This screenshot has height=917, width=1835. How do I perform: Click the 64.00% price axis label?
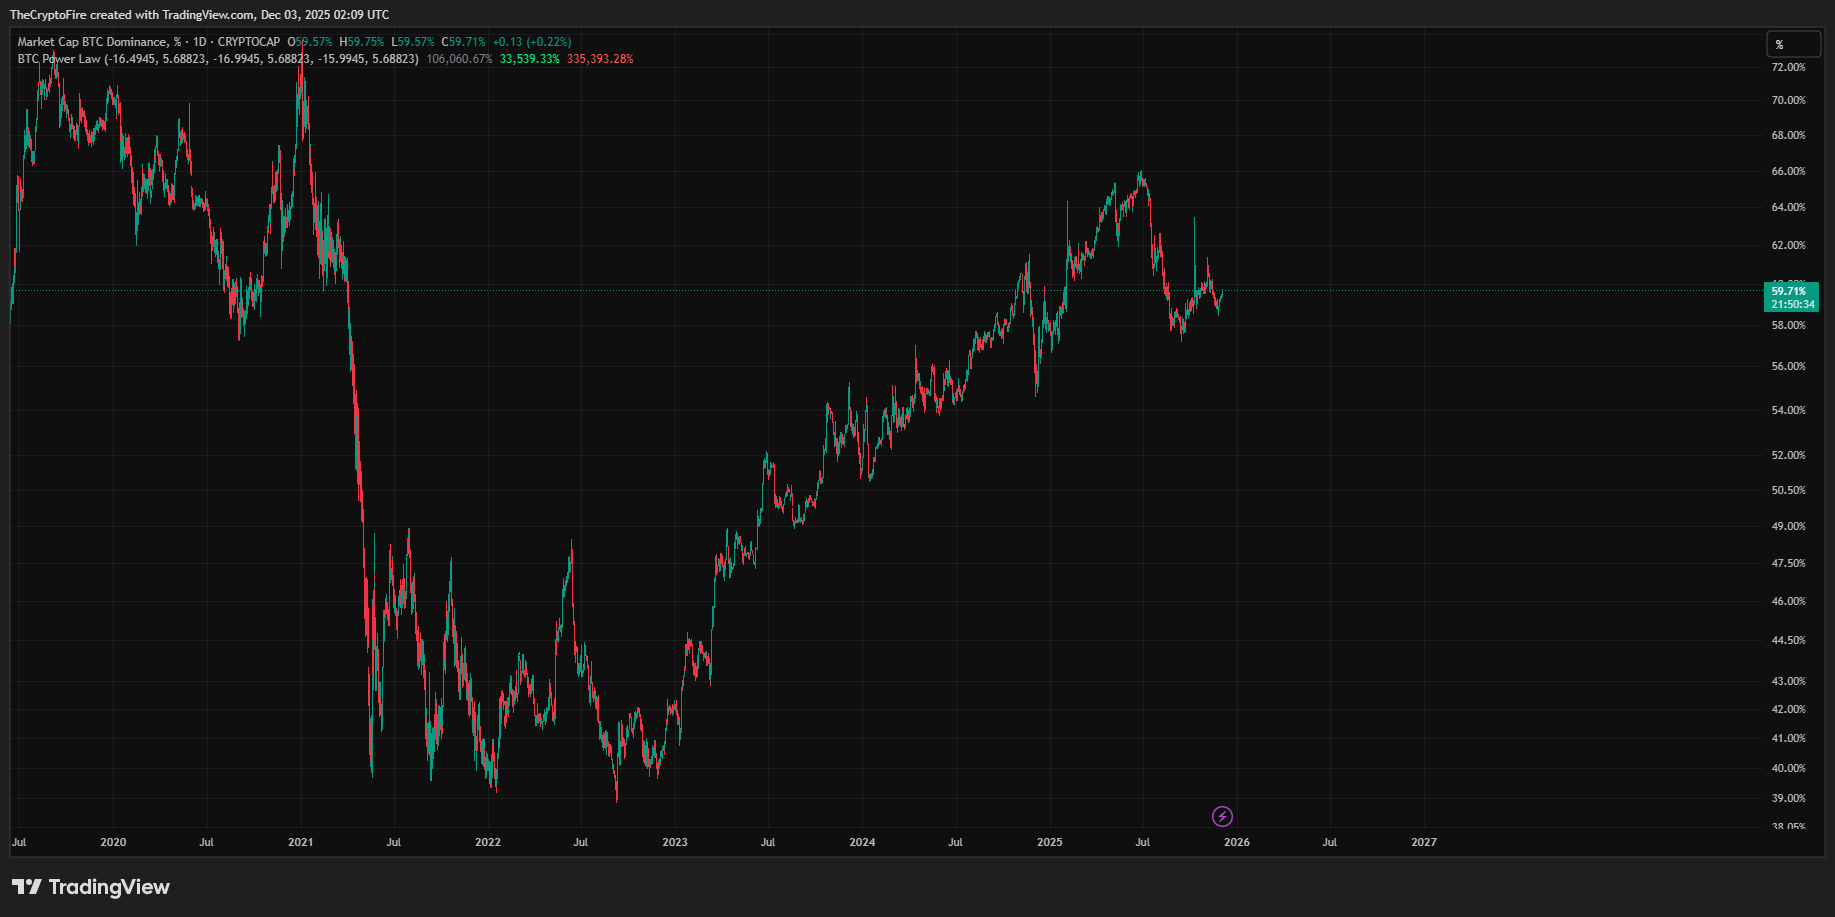(x=1788, y=207)
